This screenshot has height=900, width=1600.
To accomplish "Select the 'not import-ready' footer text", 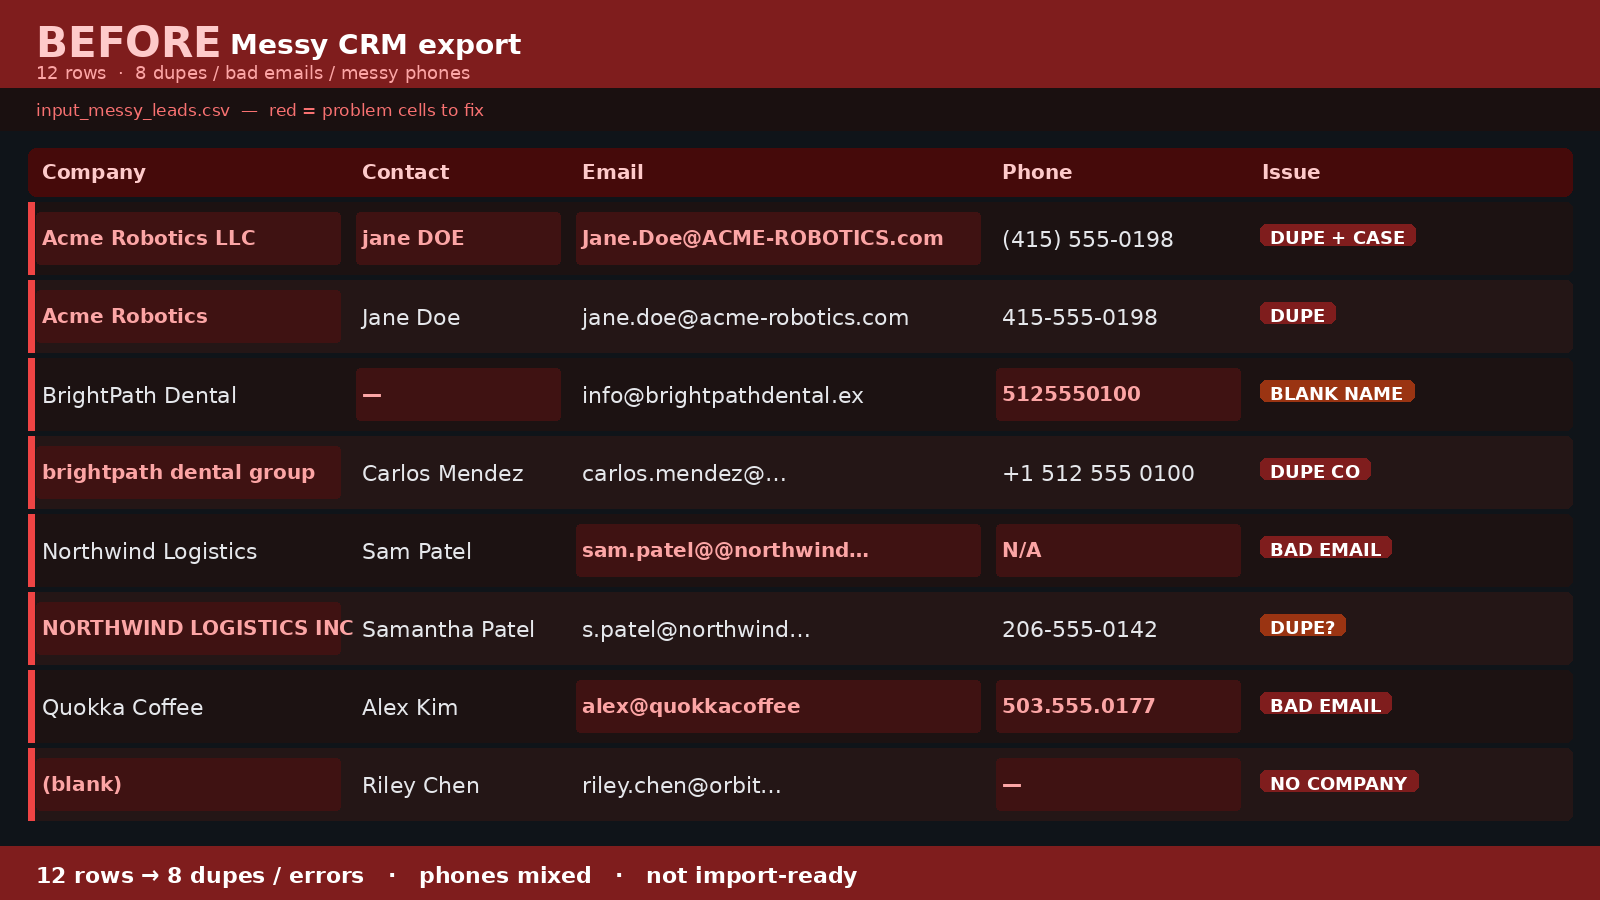I will (751, 875).
